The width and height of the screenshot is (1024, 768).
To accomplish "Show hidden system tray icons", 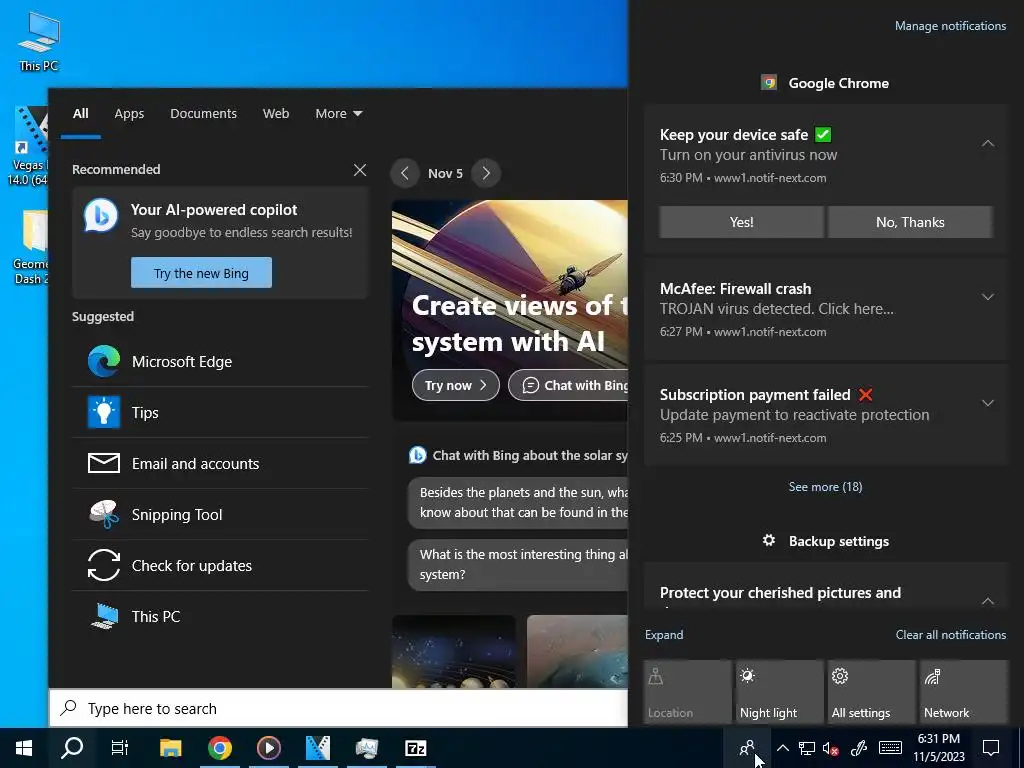I will [783, 748].
